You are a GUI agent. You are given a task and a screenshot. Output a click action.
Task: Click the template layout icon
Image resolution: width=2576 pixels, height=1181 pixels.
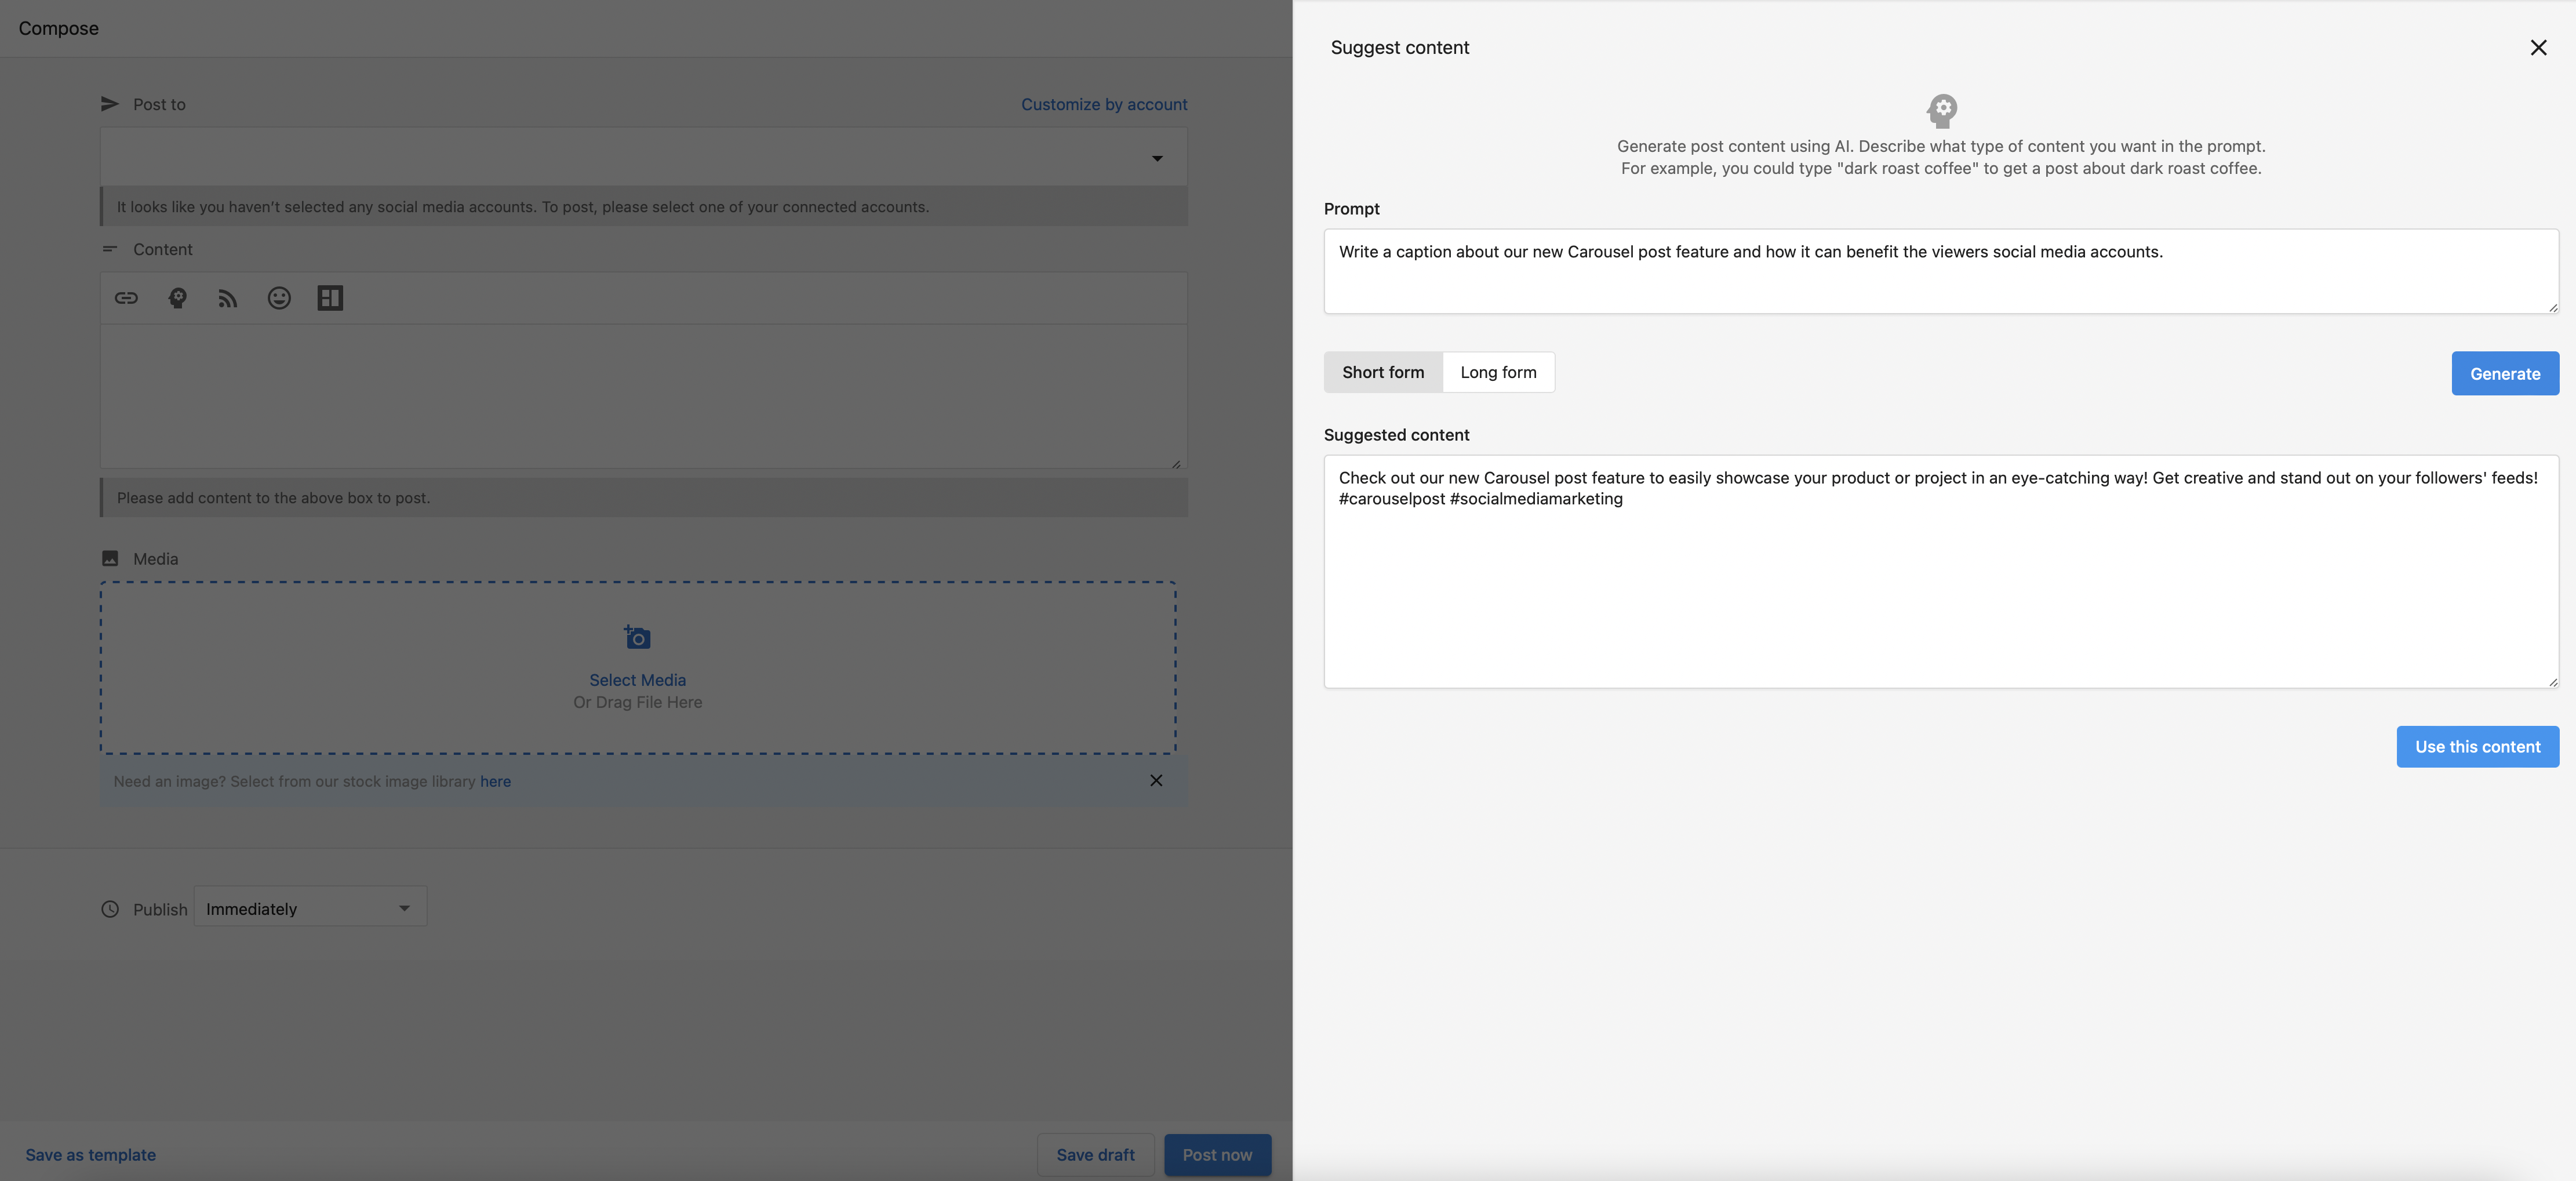tap(330, 298)
